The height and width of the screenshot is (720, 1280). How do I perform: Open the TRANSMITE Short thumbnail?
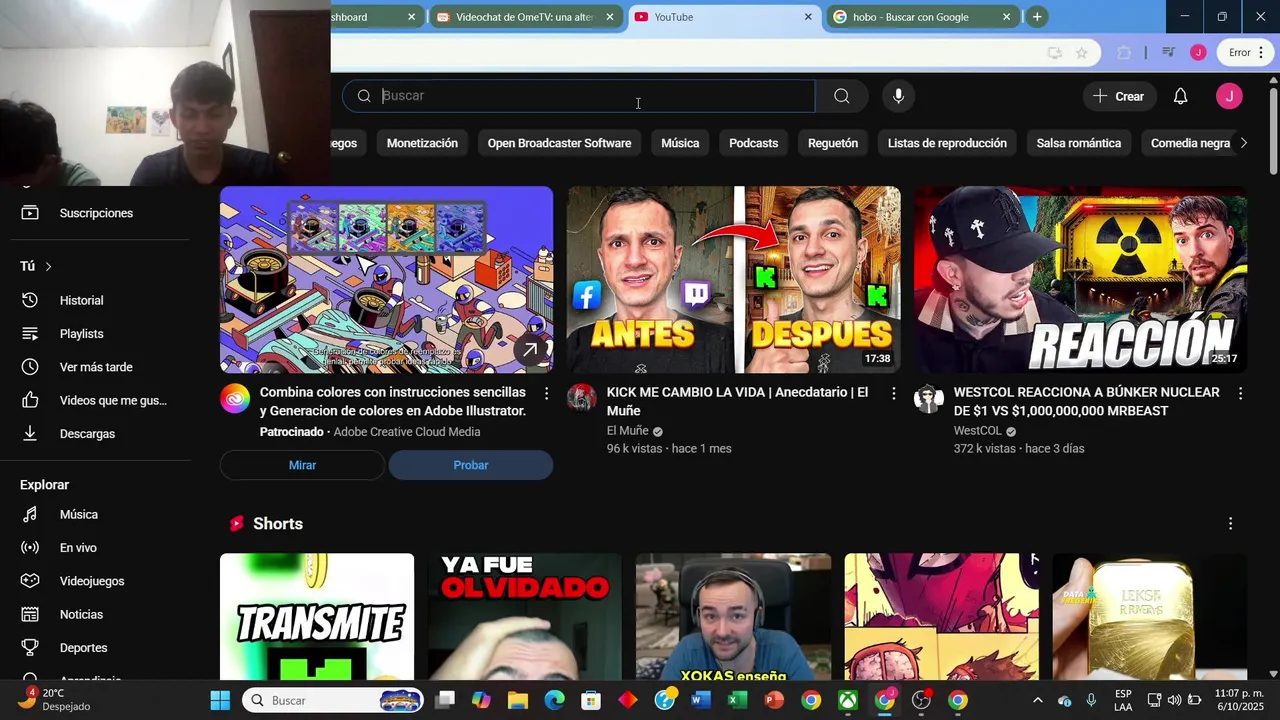pyautogui.click(x=317, y=616)
